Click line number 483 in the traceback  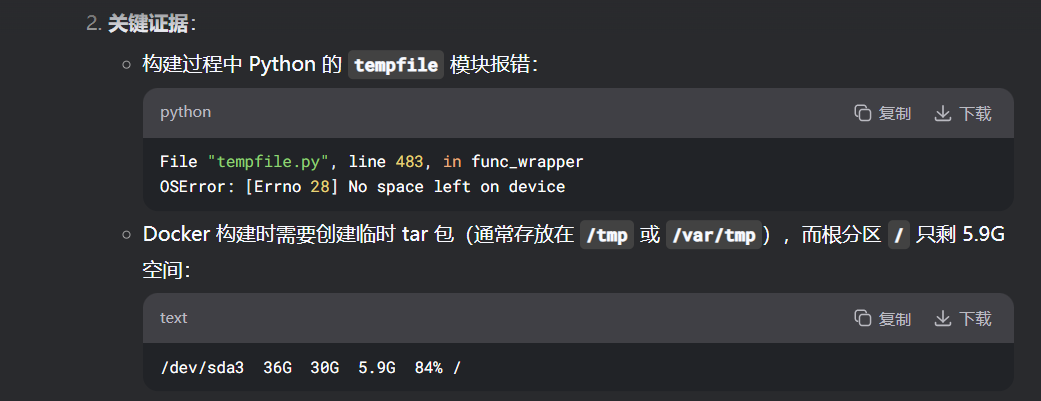pos(409,161)
